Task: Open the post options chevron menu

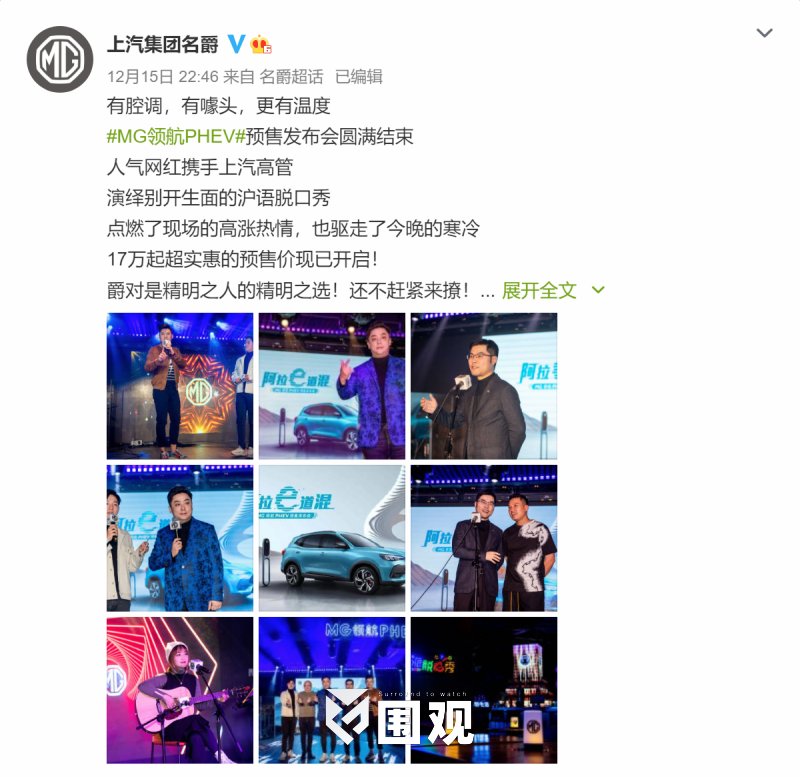Action: 764,34
